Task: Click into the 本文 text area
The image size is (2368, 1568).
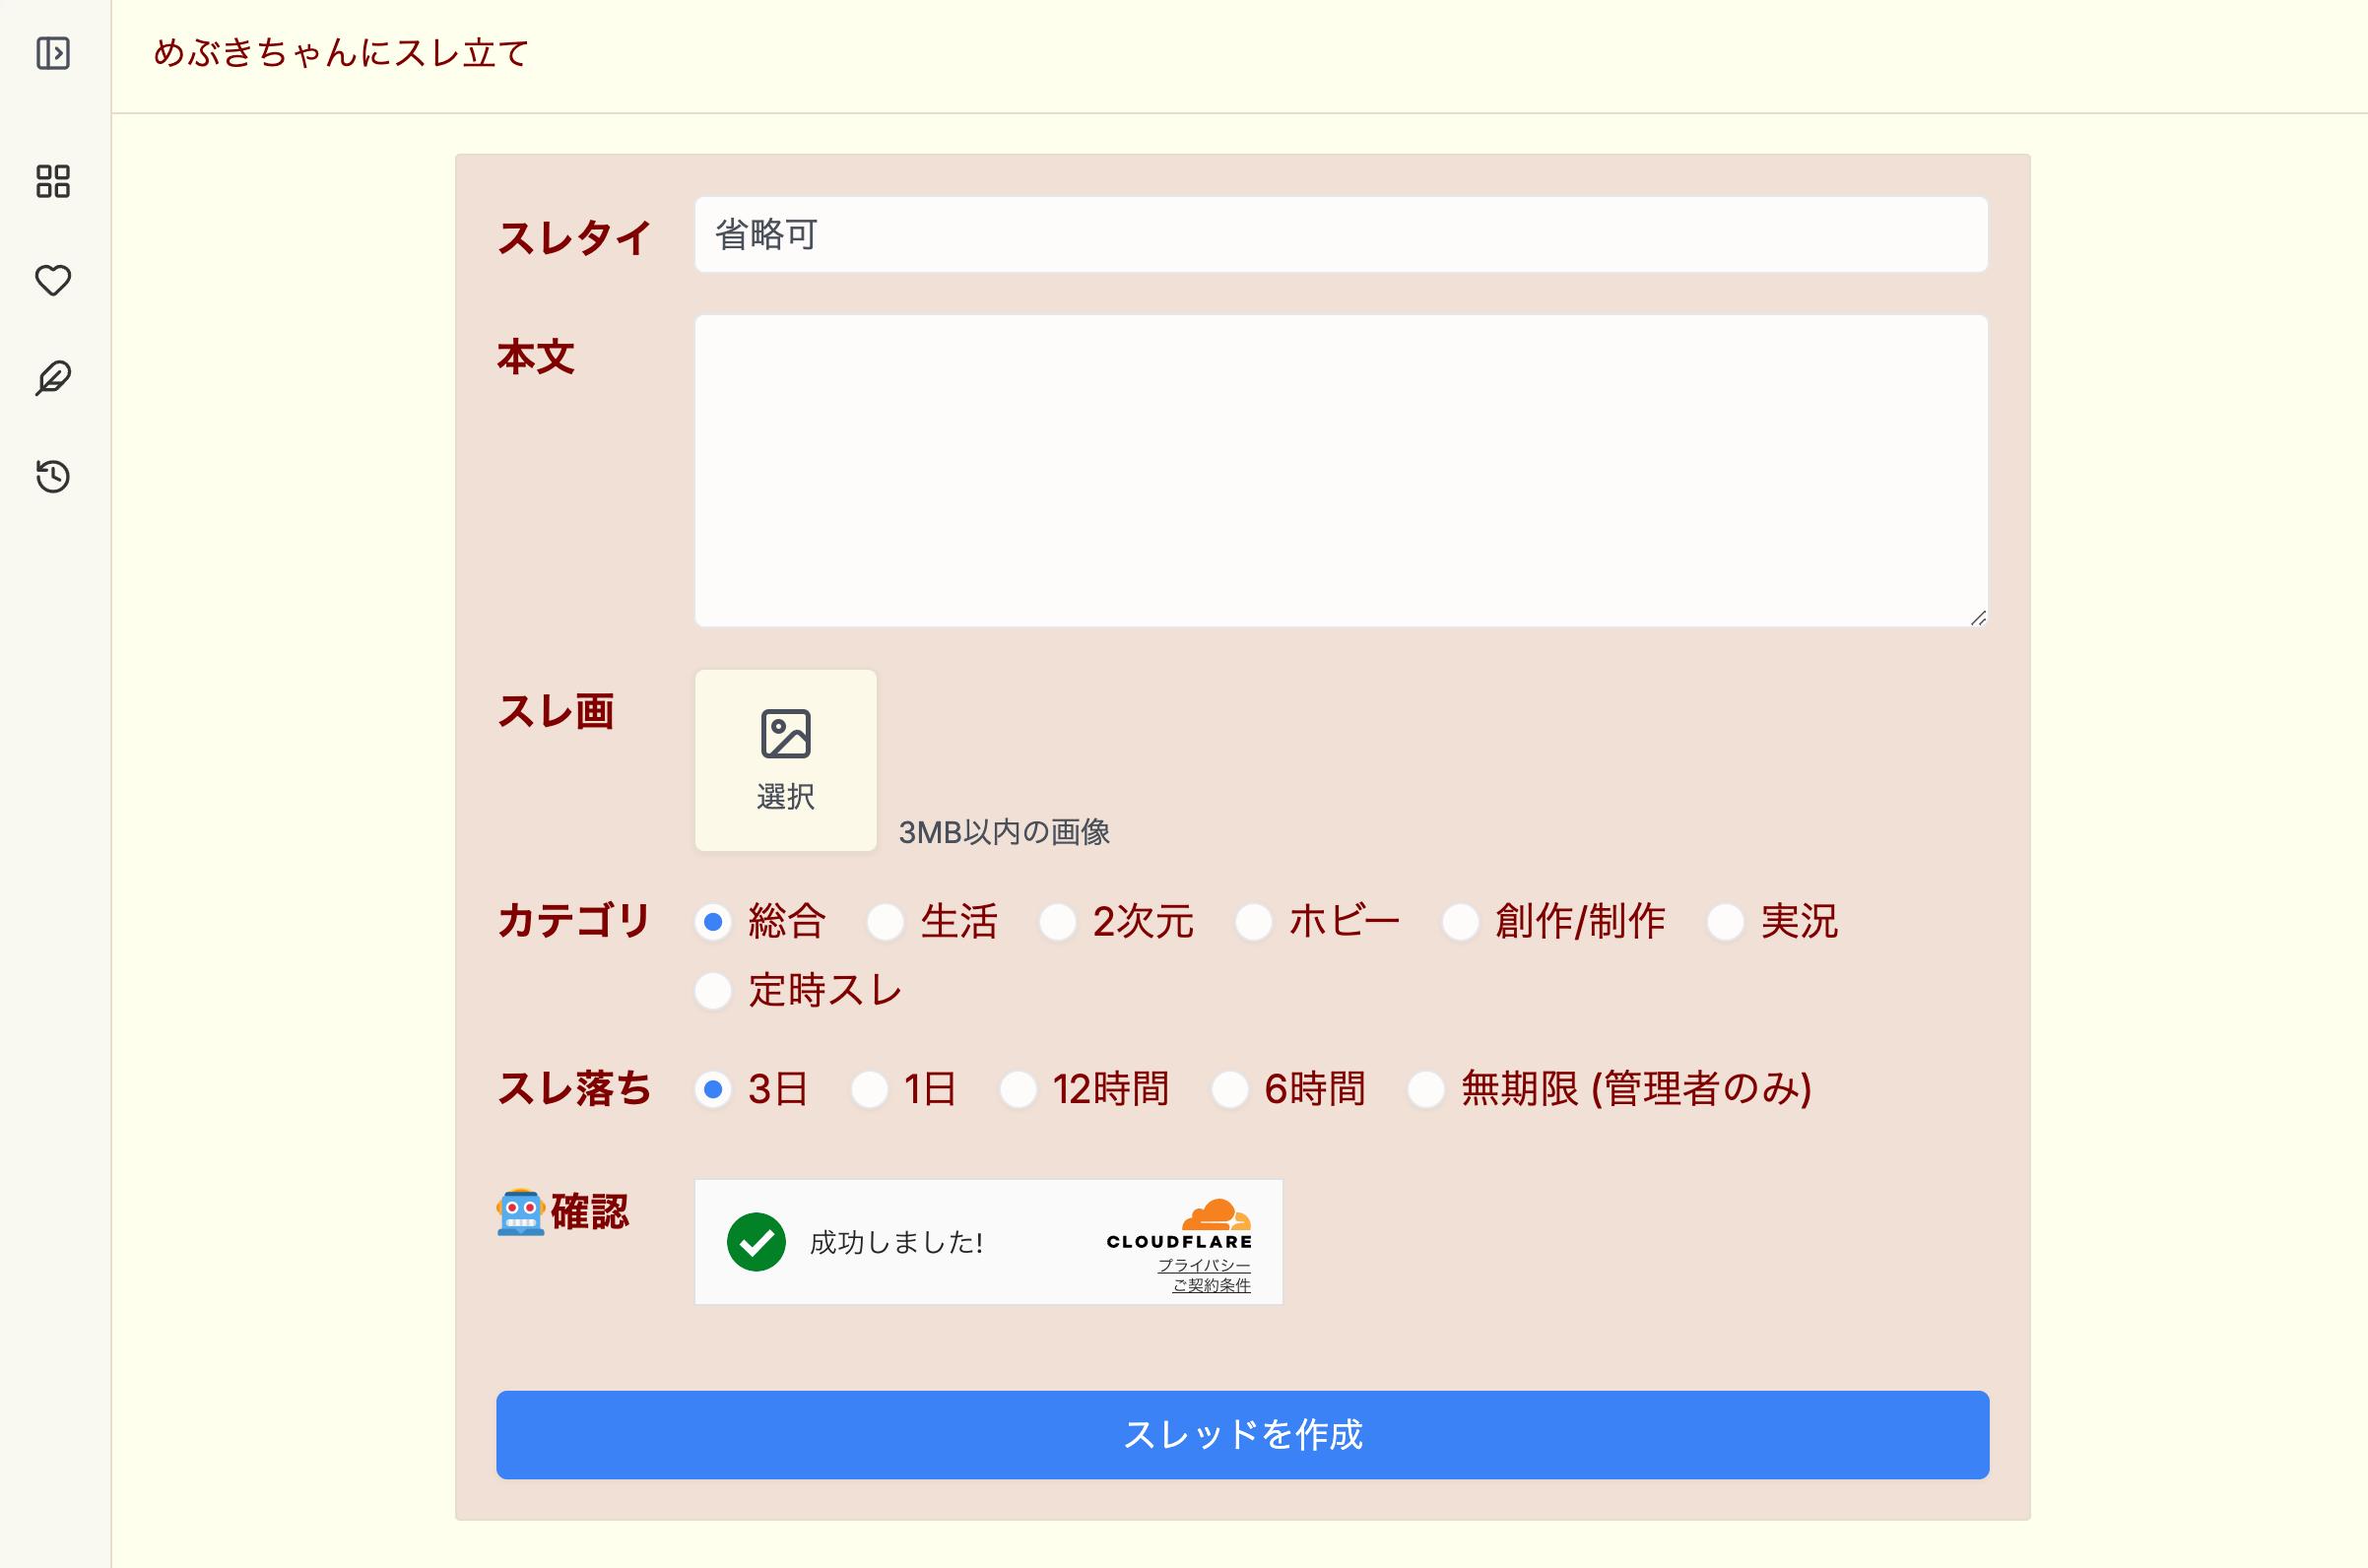Action: (x=1340, y=471)
